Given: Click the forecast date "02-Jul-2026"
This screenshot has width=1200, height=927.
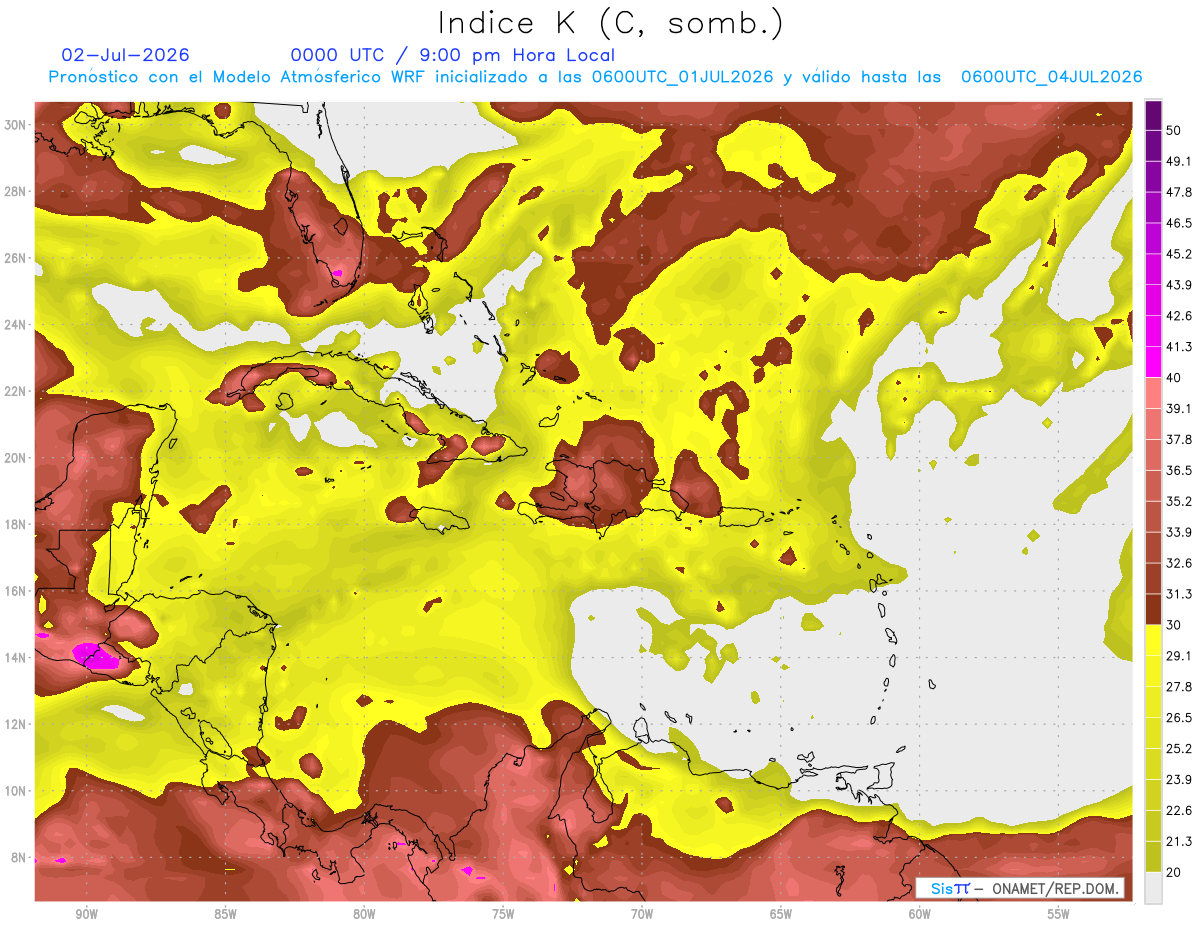Looking at the screenshot, I should click(x=126, y=55).
